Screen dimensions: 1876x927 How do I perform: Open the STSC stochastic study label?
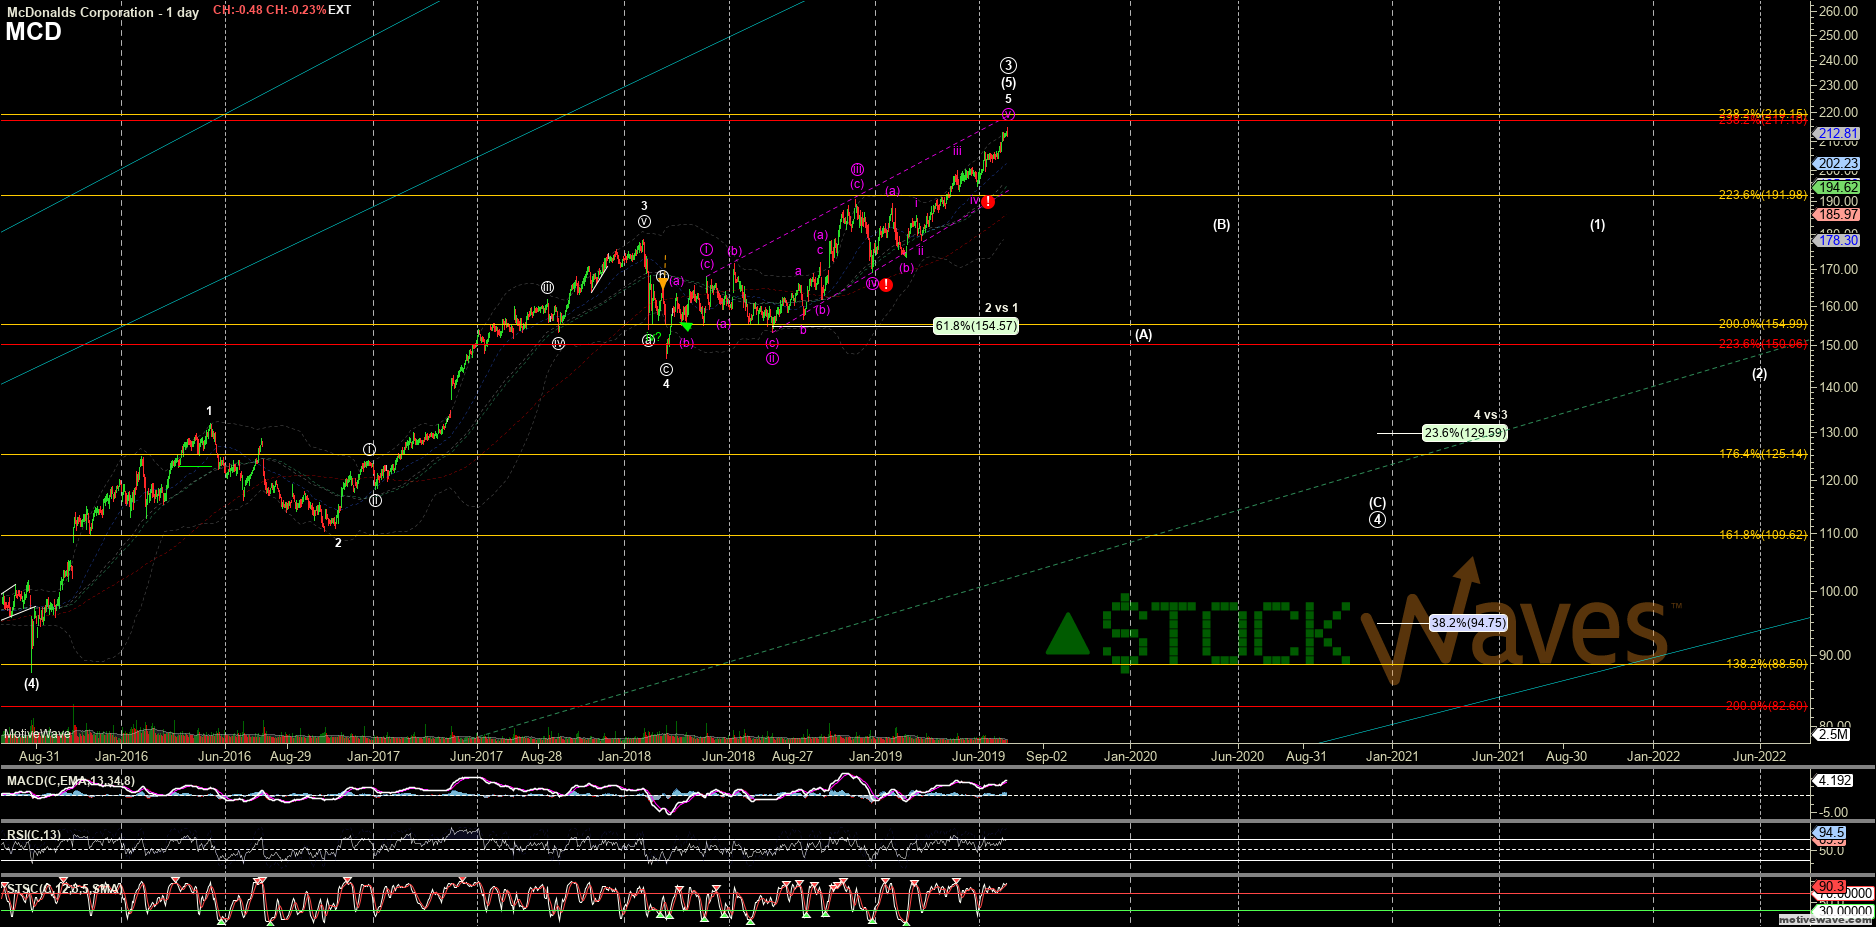(x=64, y=888)
